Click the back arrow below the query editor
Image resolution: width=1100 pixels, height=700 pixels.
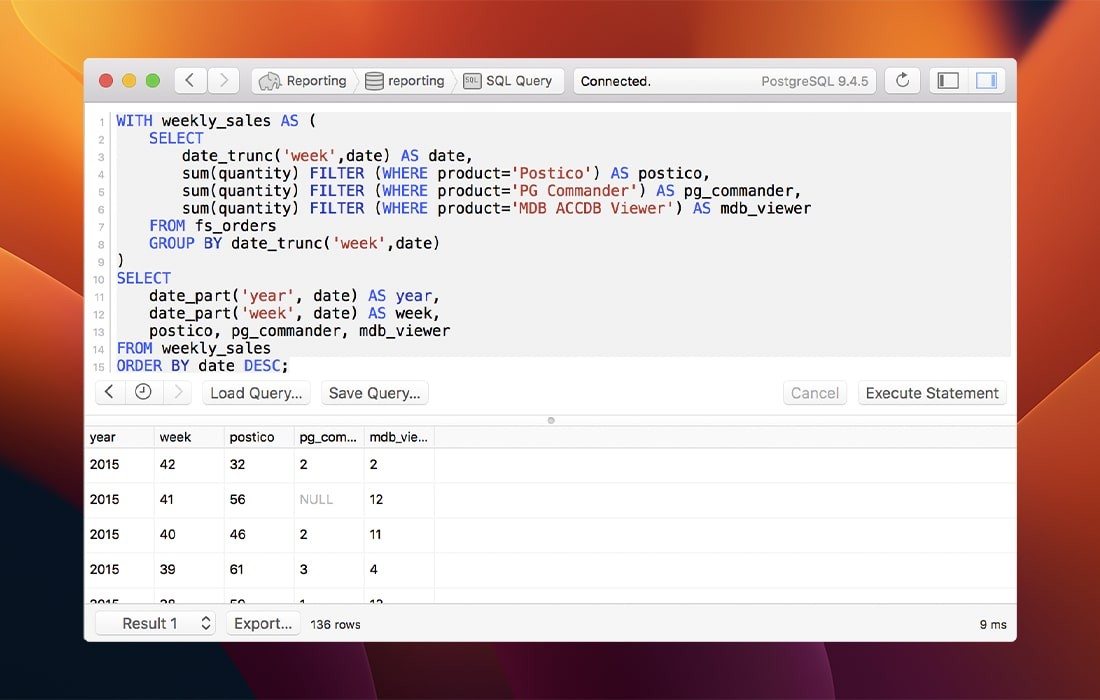(x=110, y=392)
